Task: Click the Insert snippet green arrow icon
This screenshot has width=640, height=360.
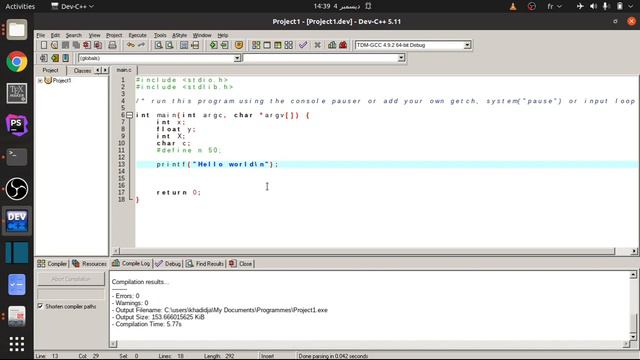Action: [213, 45]
